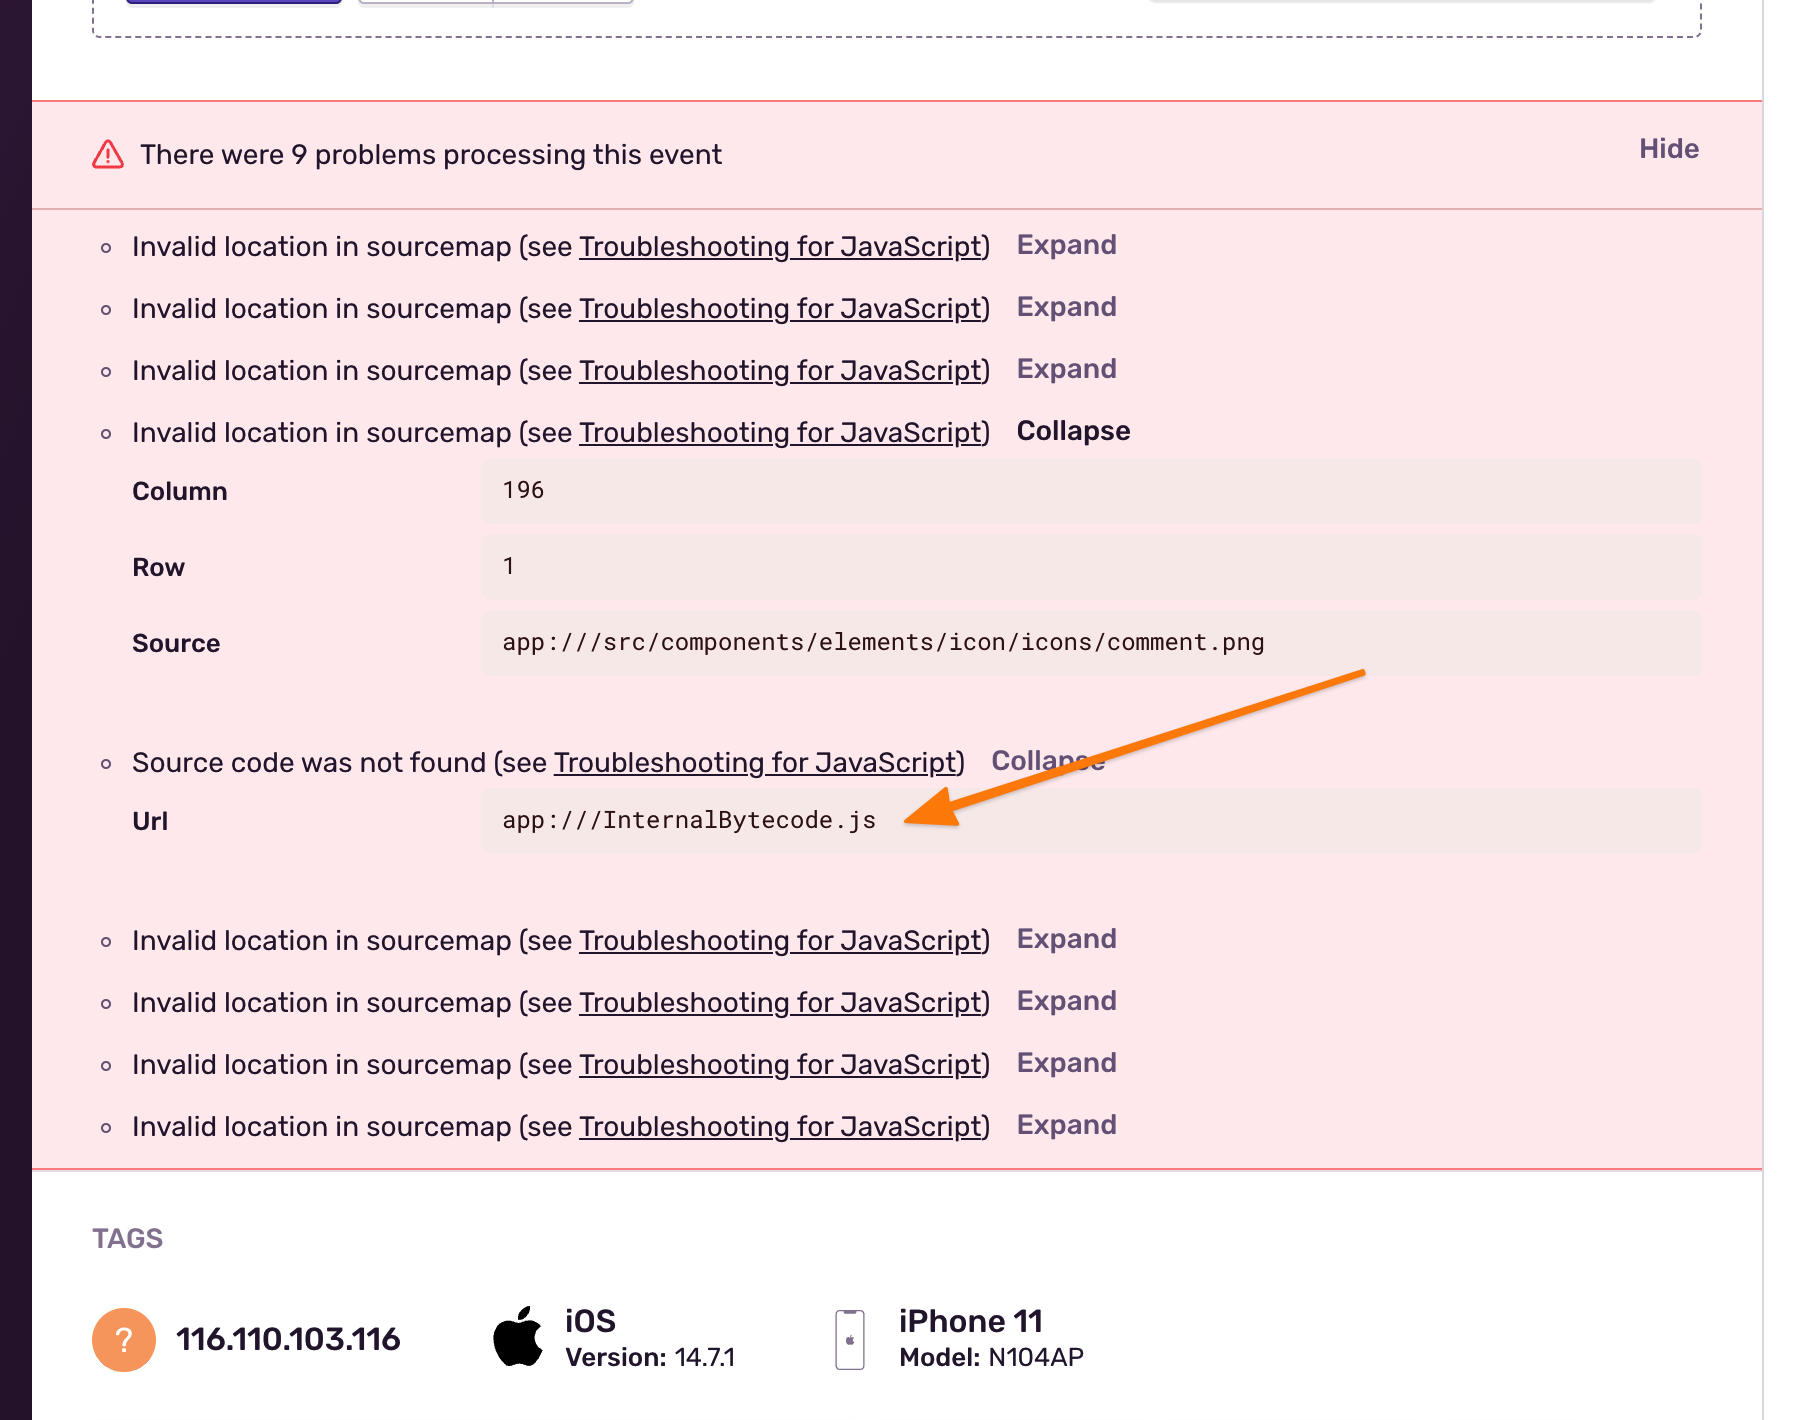The height and width of the screenshot is (1420, 1804).
Task: Open Troubleshooting for JavaScript from the fourth error
Action: [781, 433]
